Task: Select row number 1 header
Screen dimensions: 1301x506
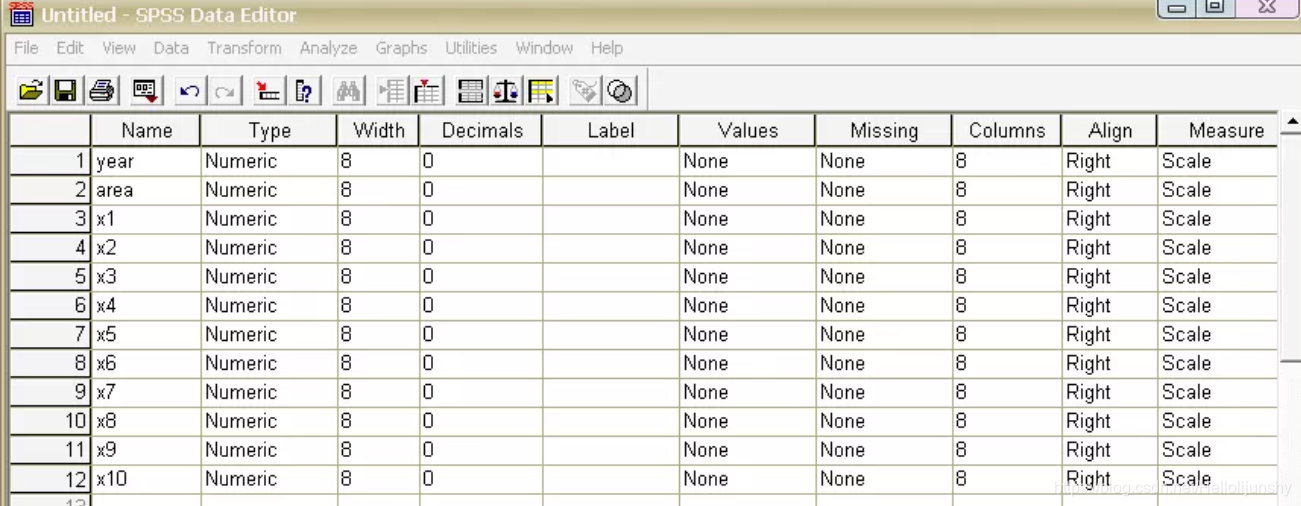Action: tap(50, 161)
